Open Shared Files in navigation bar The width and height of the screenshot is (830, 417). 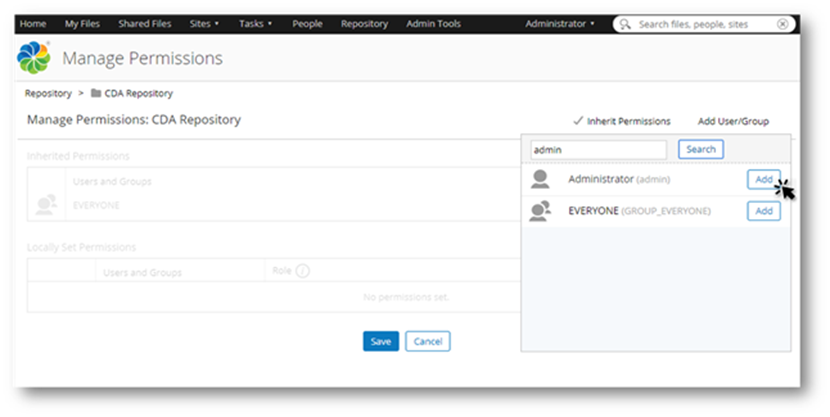click(x=144, y=24)
